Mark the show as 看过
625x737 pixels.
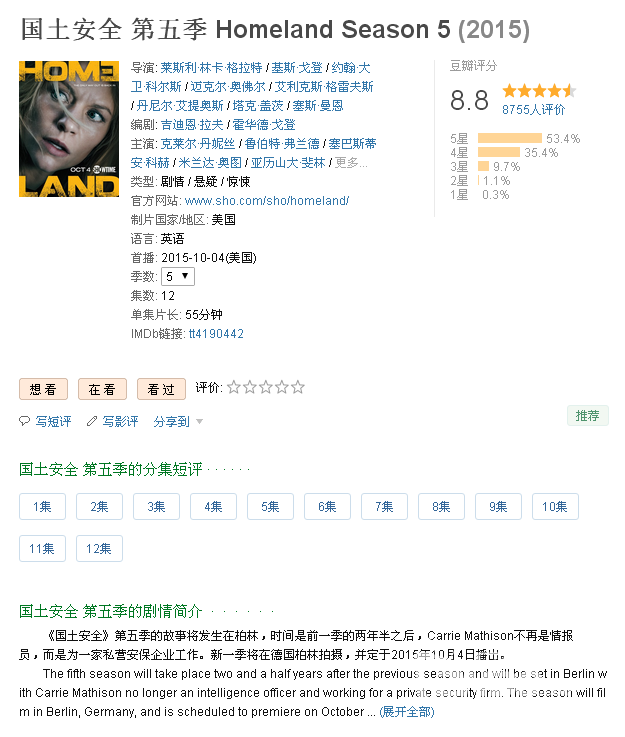click(161, 389)
